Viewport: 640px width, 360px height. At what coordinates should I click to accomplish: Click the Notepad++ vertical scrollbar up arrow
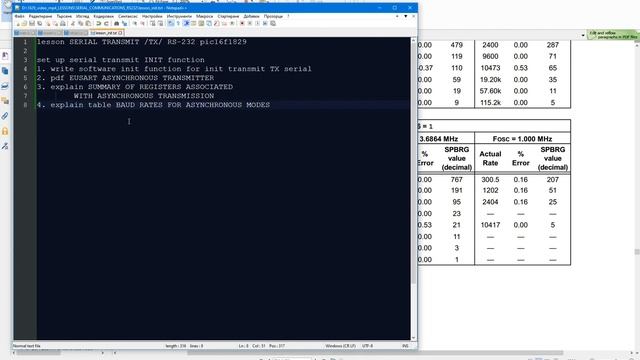point(414,40)
